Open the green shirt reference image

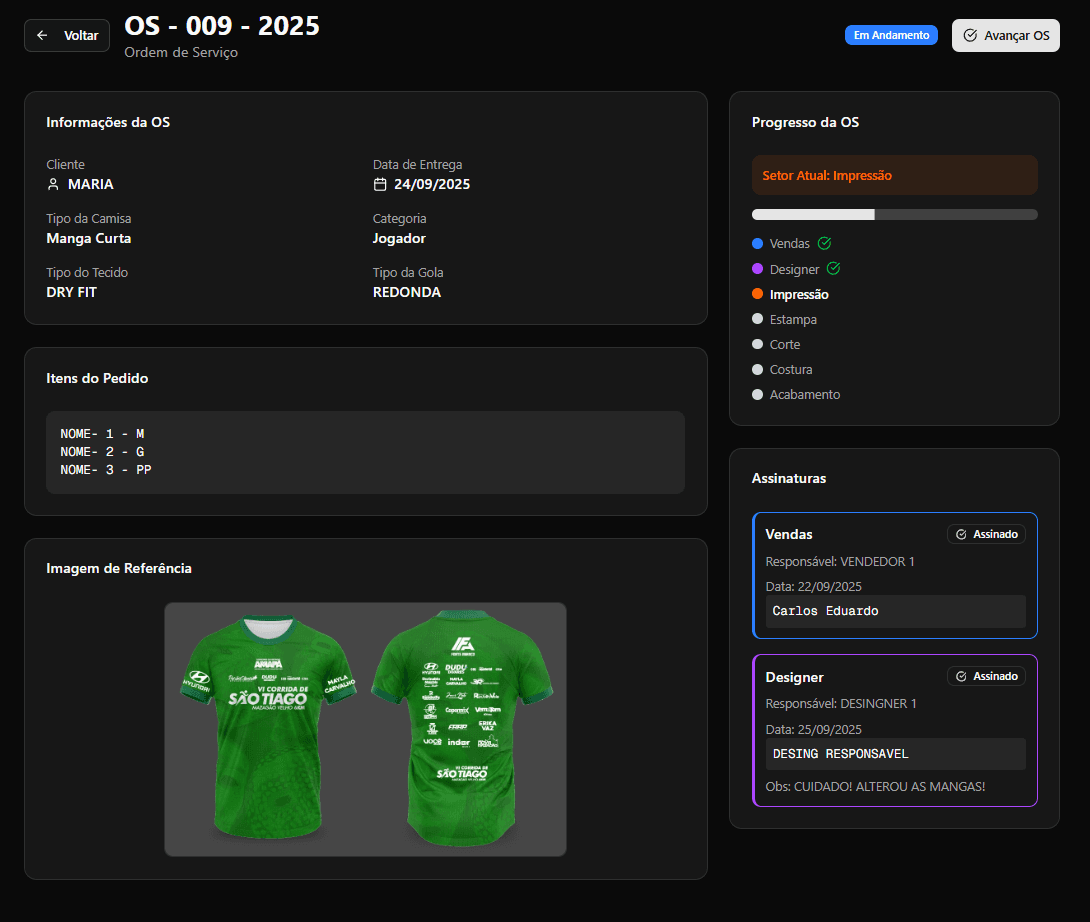pyautogui.click(x=365, y=729)
